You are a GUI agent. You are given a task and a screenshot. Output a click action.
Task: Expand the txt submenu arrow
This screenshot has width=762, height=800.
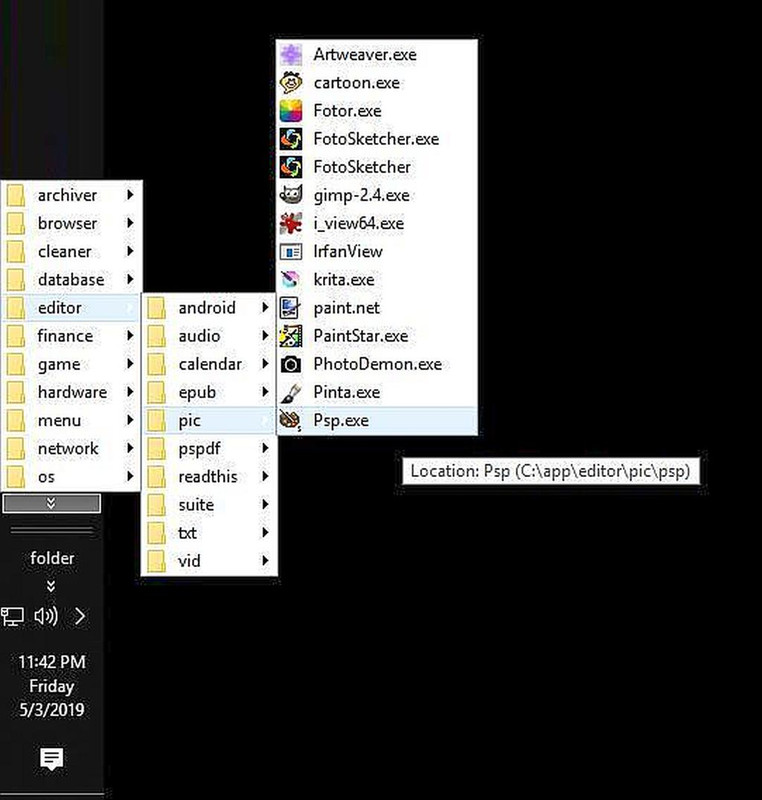point(265,532)
